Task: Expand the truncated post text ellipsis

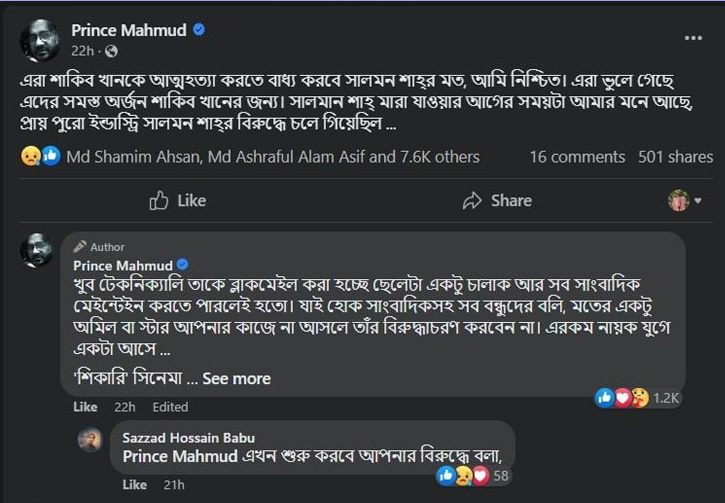Action: (392, 127)
